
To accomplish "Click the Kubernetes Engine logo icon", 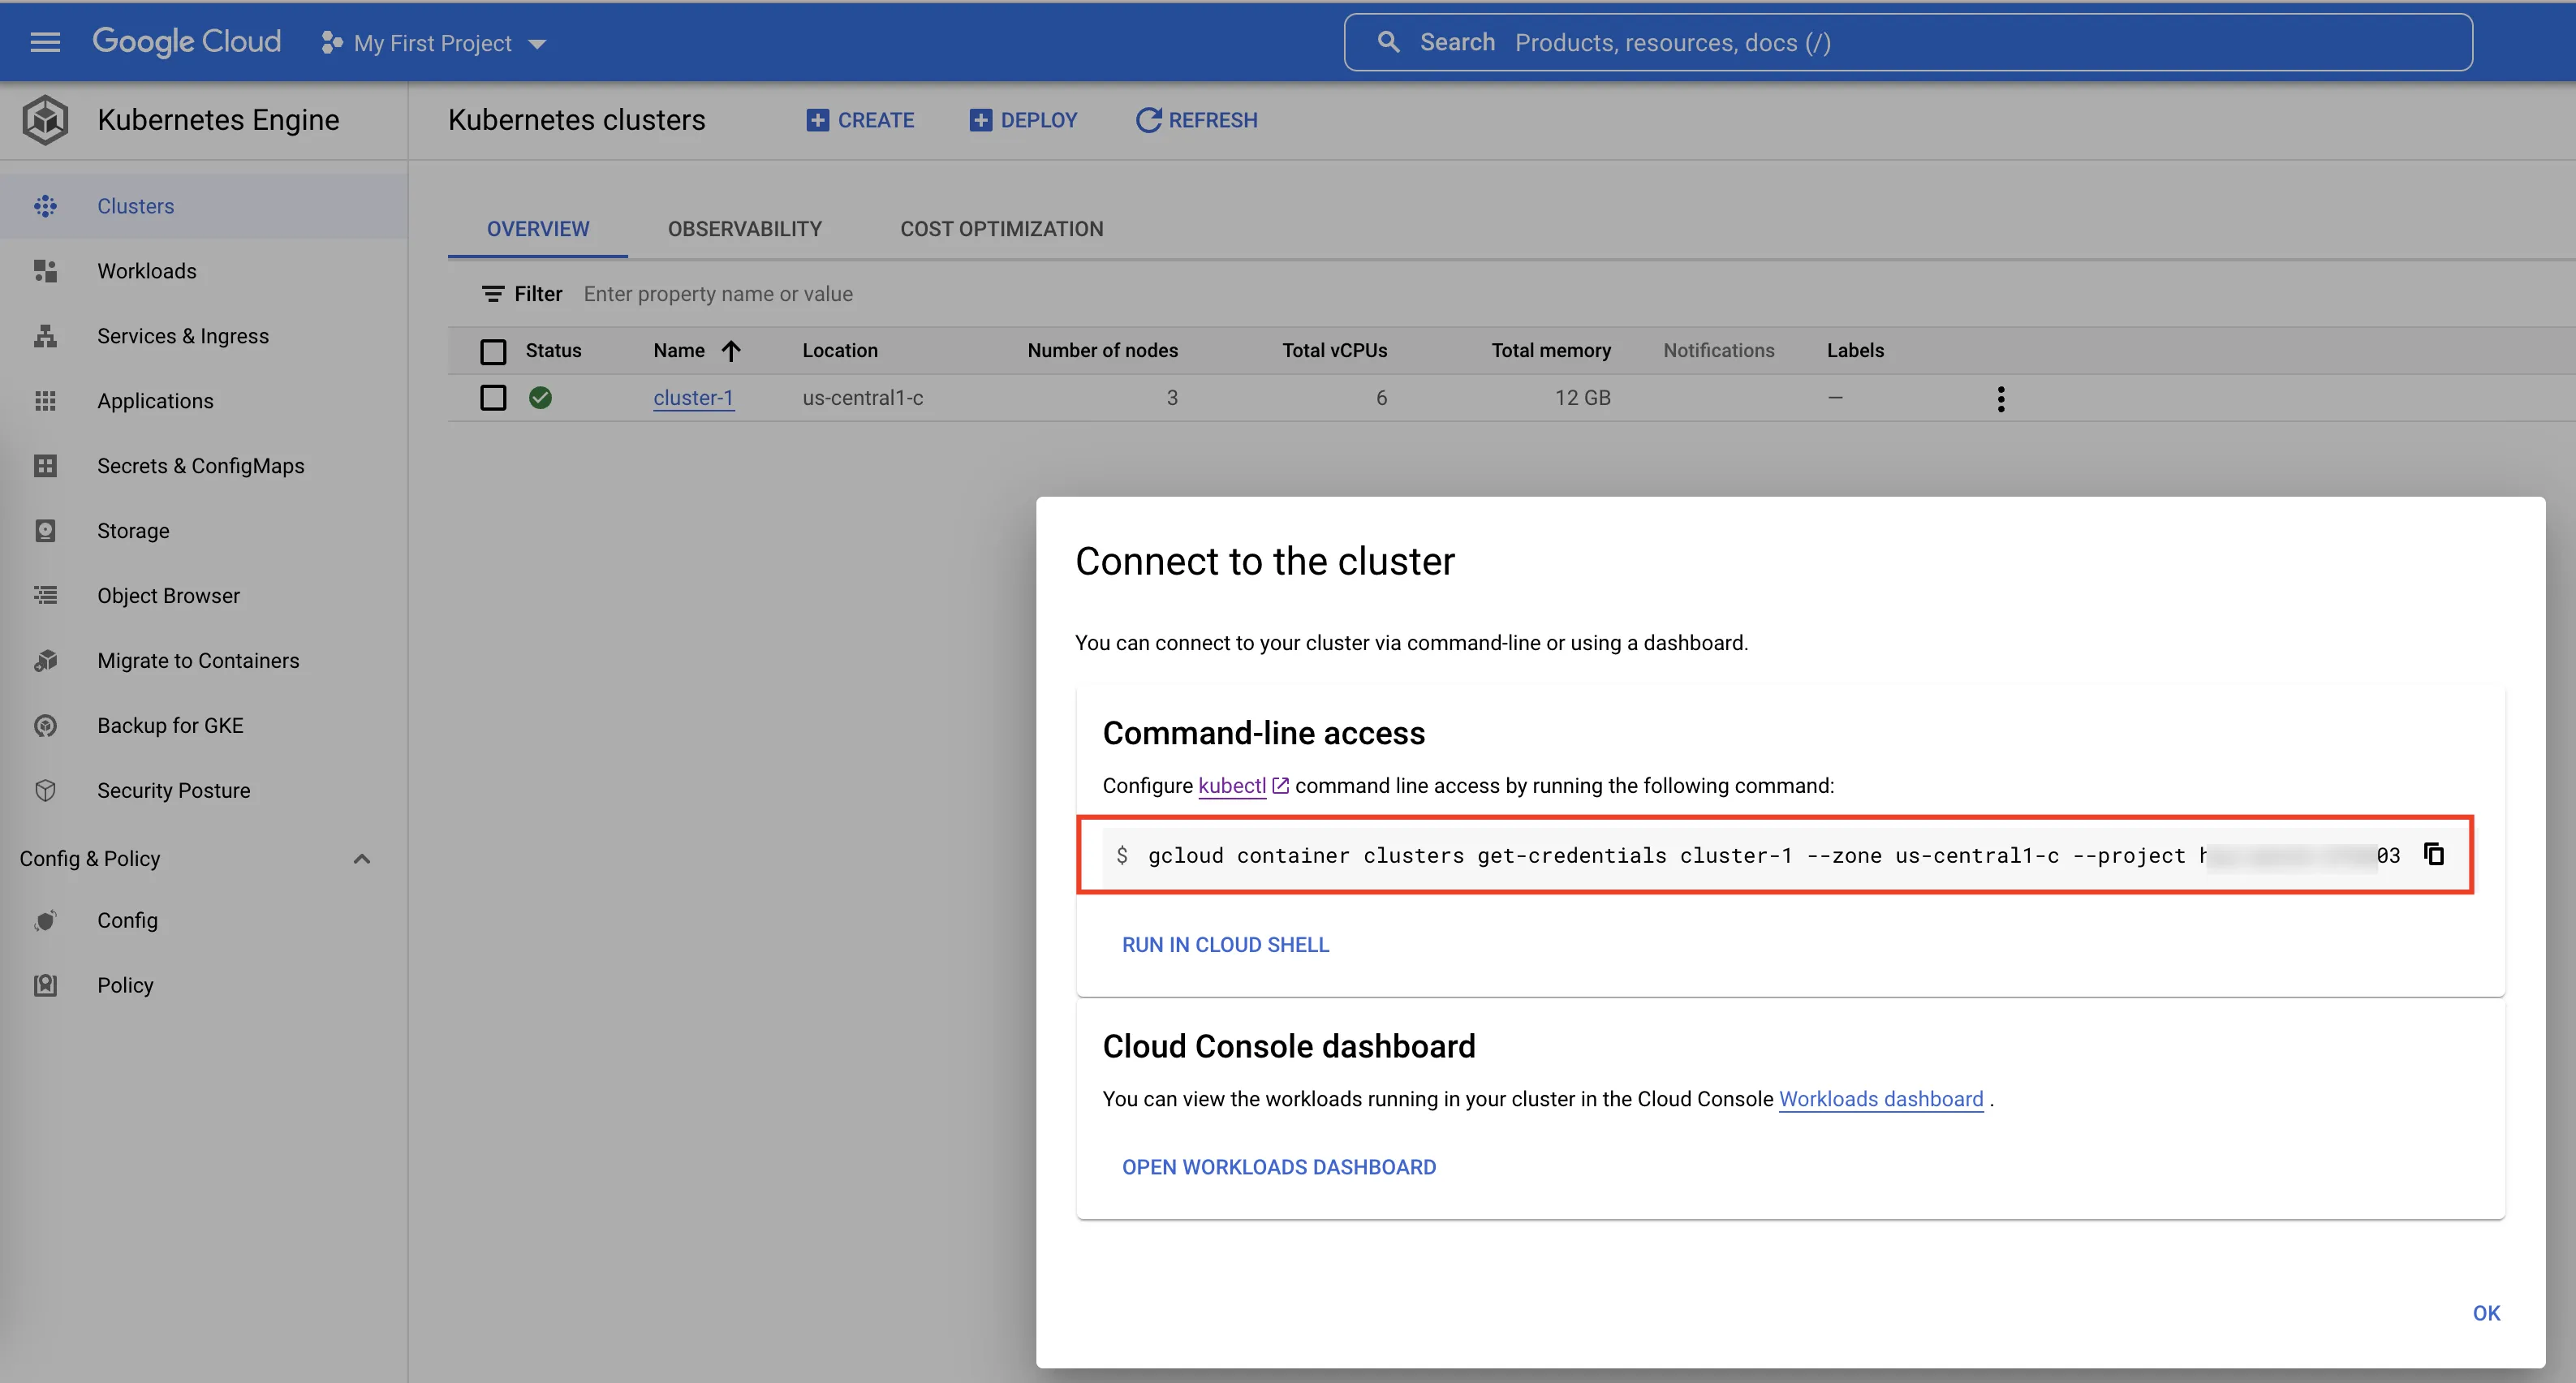I will tap(45, 120).
